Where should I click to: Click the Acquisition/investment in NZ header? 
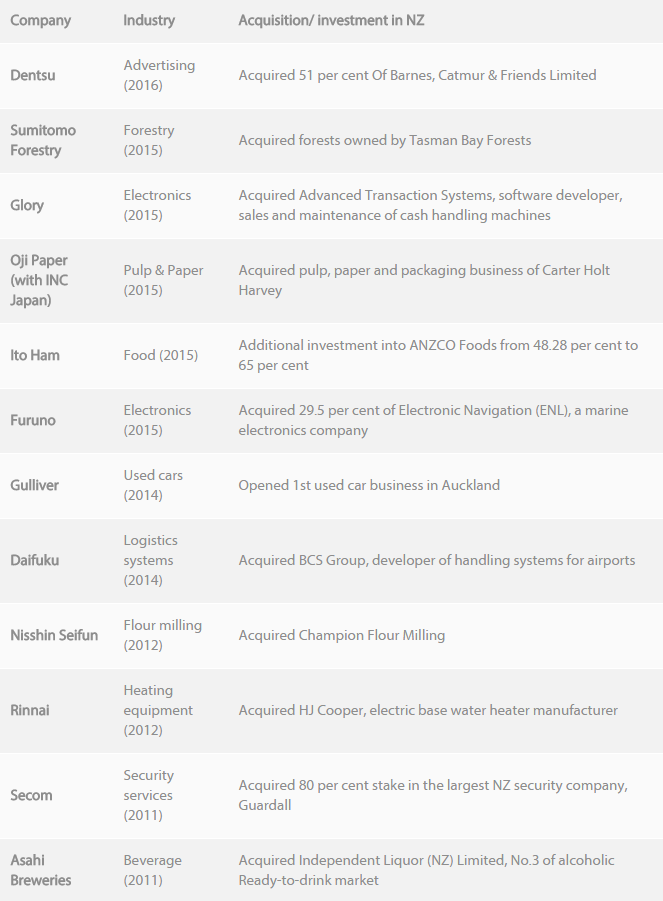[331, 20]
